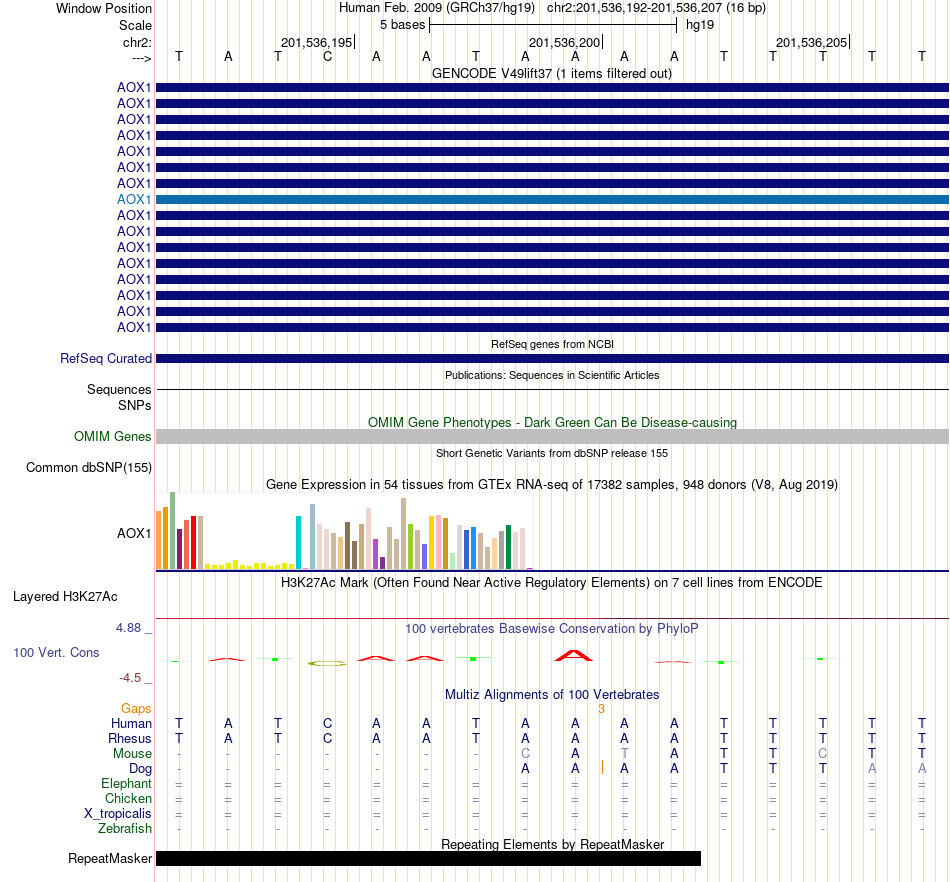
Task: Select the Mouse species row label
Action: pyautogui.click(x=132, y=754)
